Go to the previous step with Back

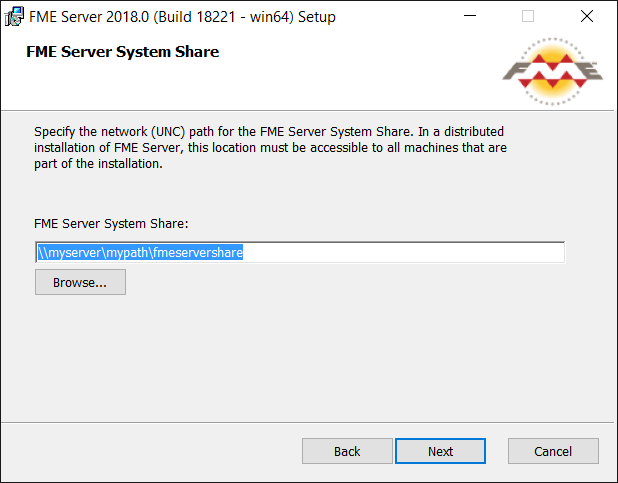(347, 451)
